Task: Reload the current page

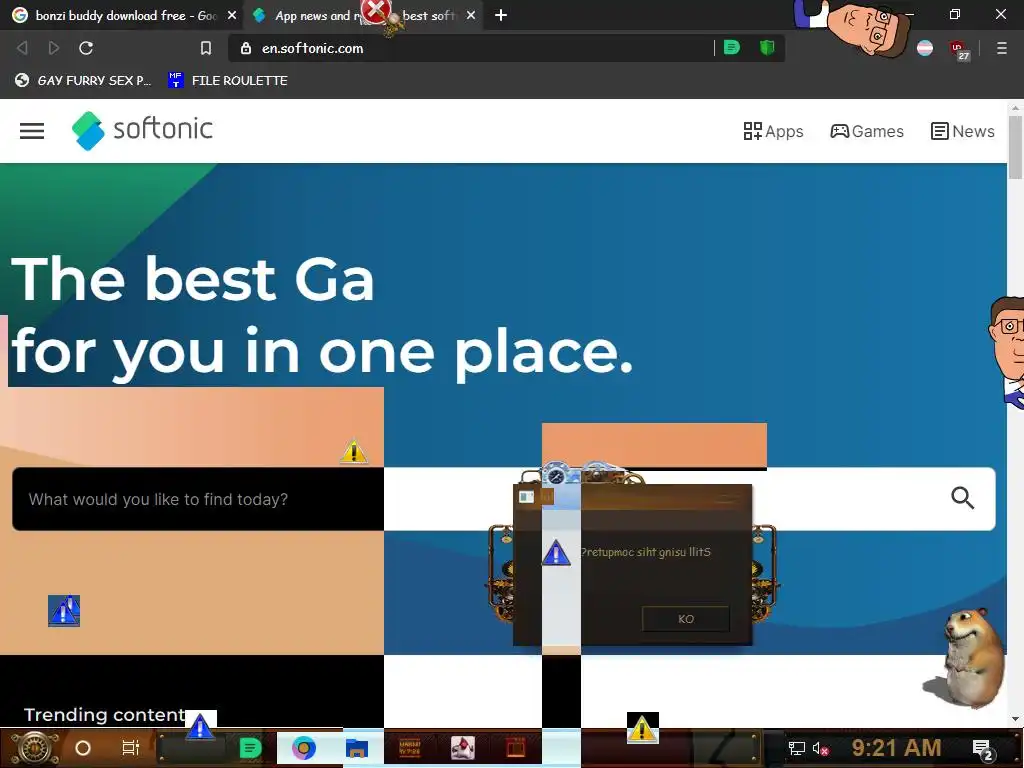Action: pyautogui.click(x=86, y=48)
